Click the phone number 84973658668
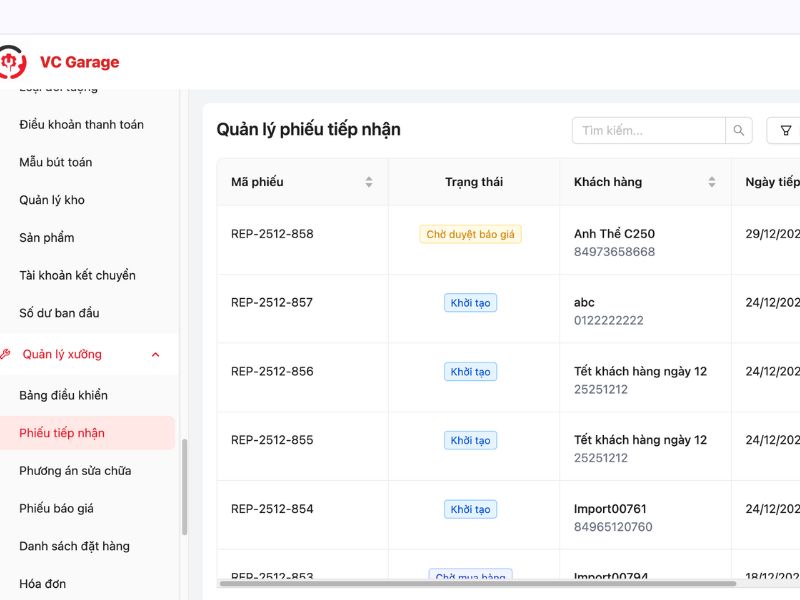 [x=615, y=252]
